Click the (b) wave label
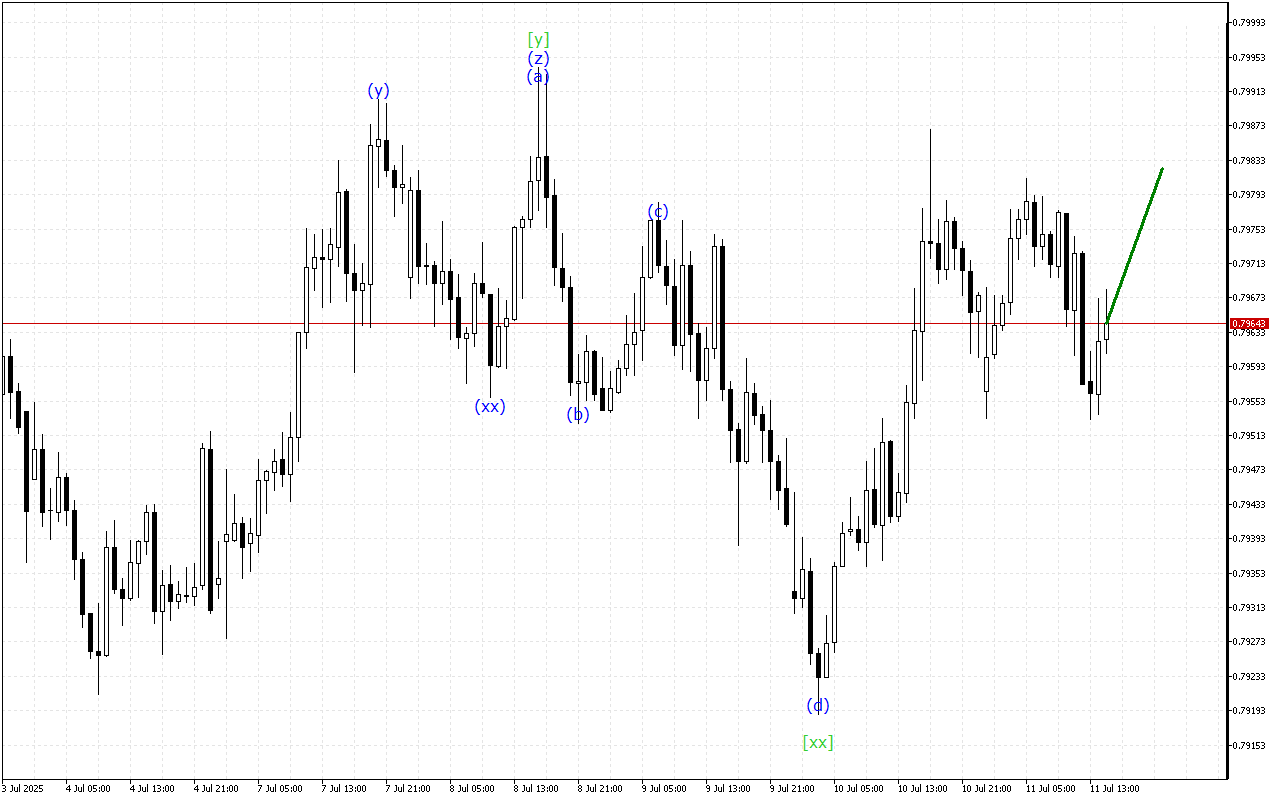 578,414
